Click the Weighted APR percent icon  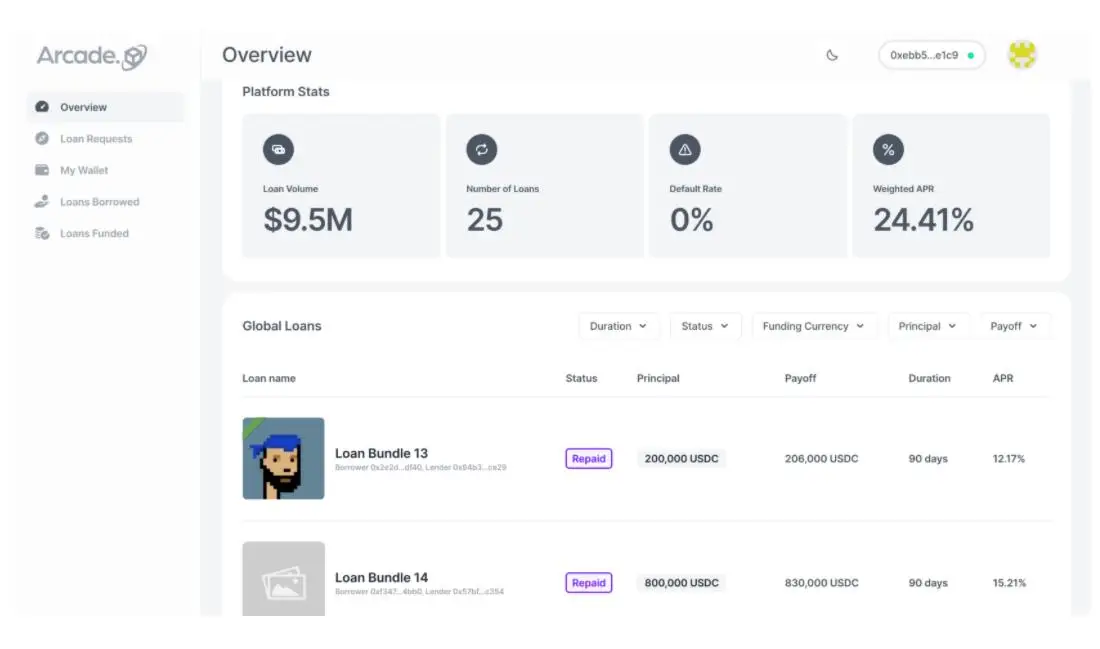point(888,150)
